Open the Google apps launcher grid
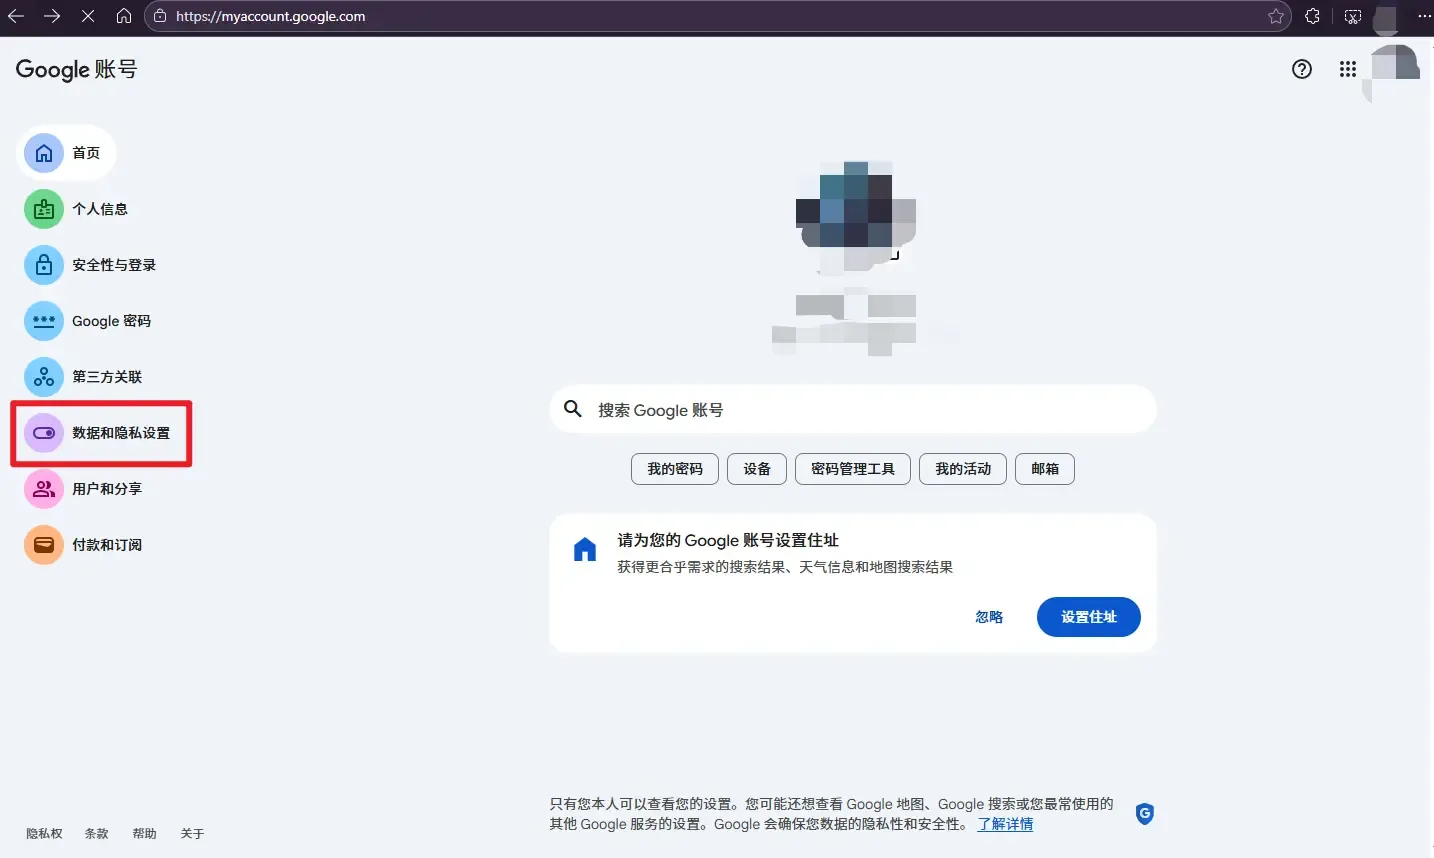1434x858 pixels. [x=1347, y=69]
